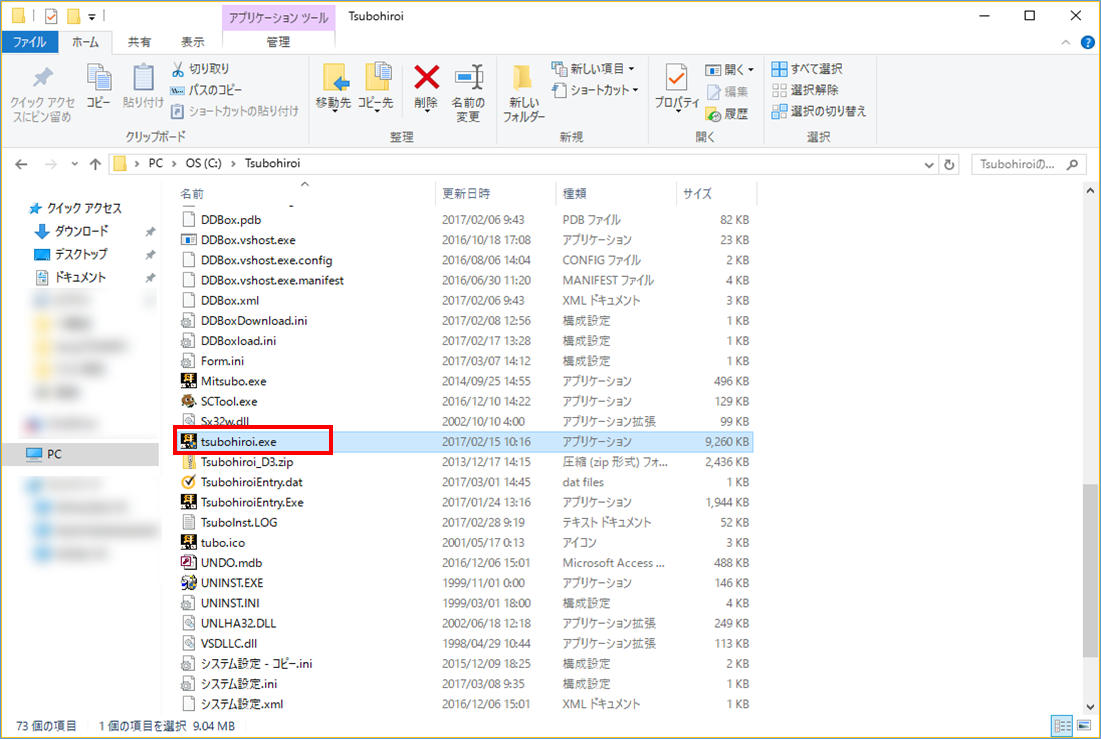
Task: Switch to the 管理 tab
Action: pyautogui.click(x=278, y=42)
